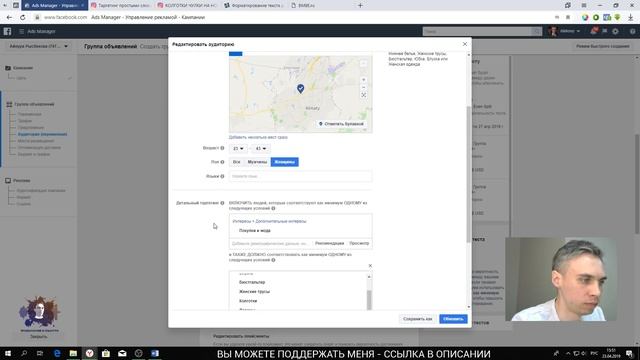The width and height of the screenshot is (640, 360).
Task: Open minimum age dropdown showing 23
Action: point(238,149)
